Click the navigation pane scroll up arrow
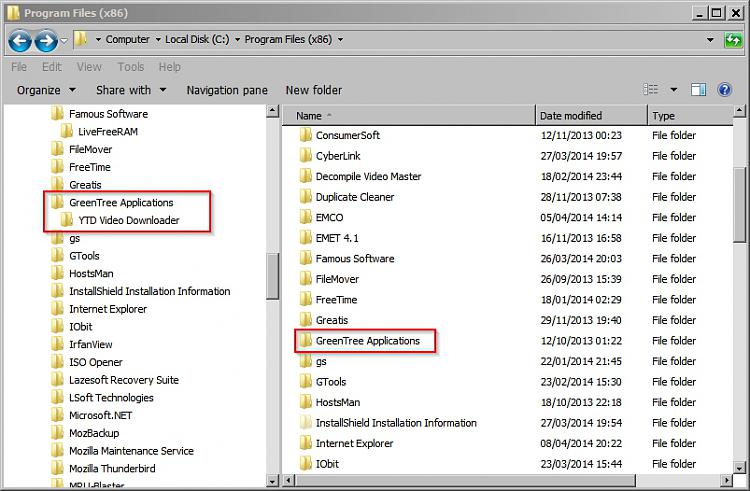Viewport: 750px width, 491px height. (x=273, y=111)
